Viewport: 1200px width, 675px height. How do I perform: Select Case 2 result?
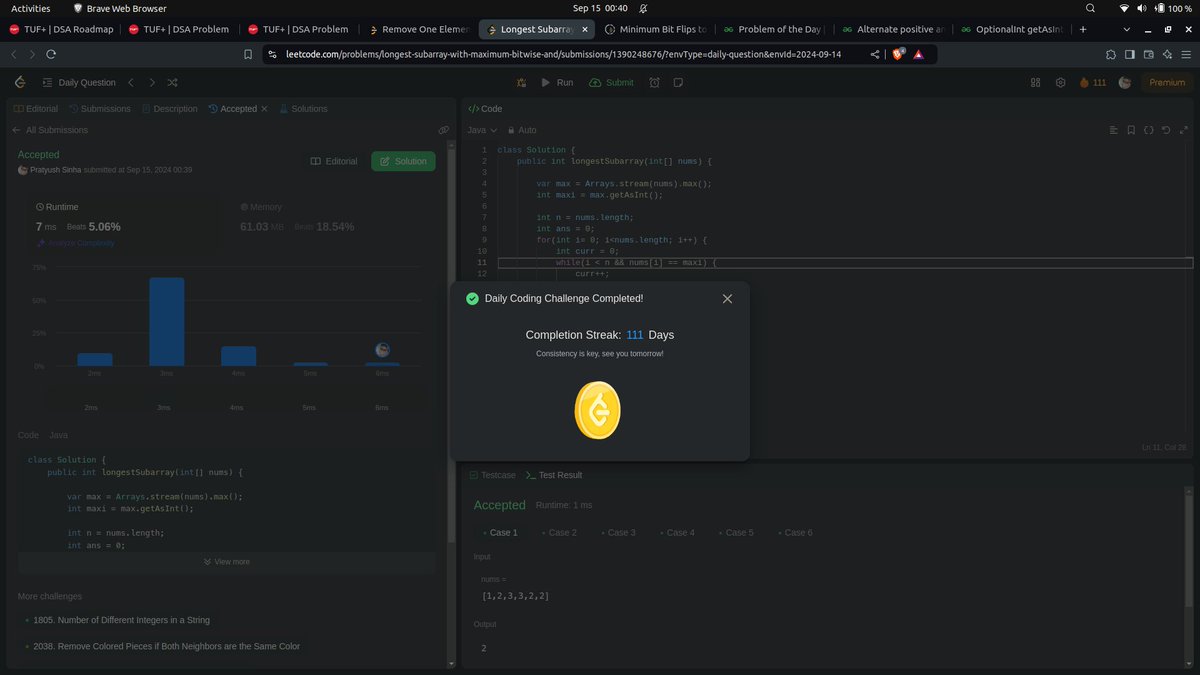(x=559, y=533)
